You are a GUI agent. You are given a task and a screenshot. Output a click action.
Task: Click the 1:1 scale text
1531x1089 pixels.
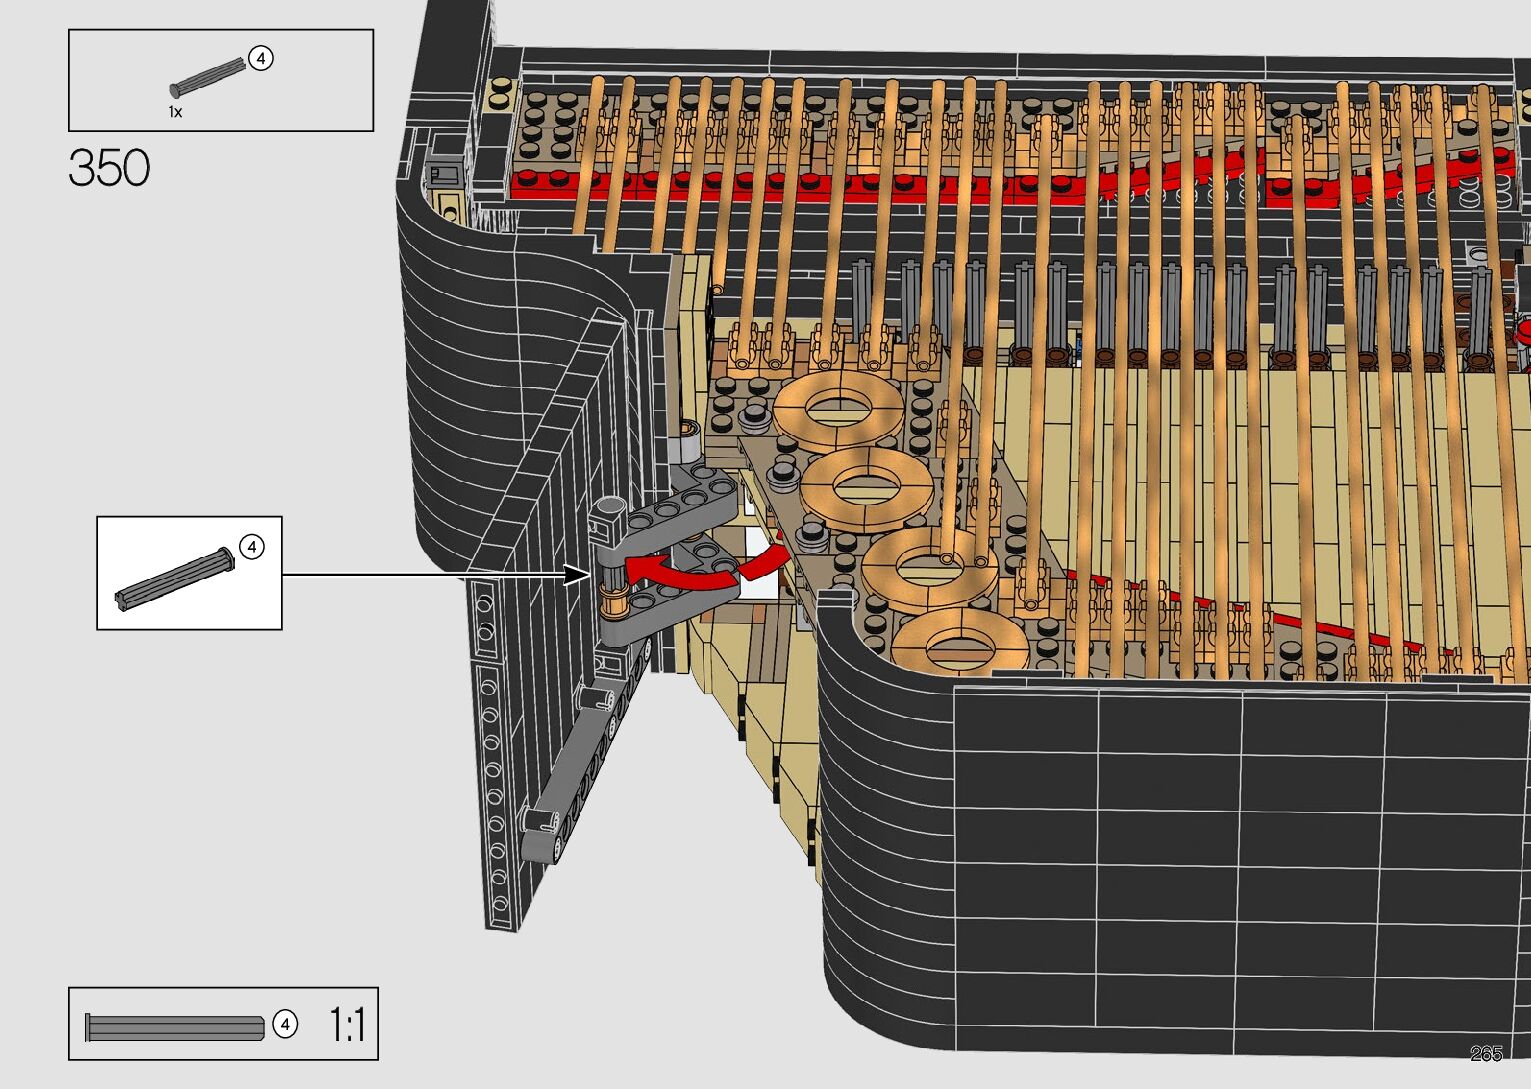(x=347, y=1025)
